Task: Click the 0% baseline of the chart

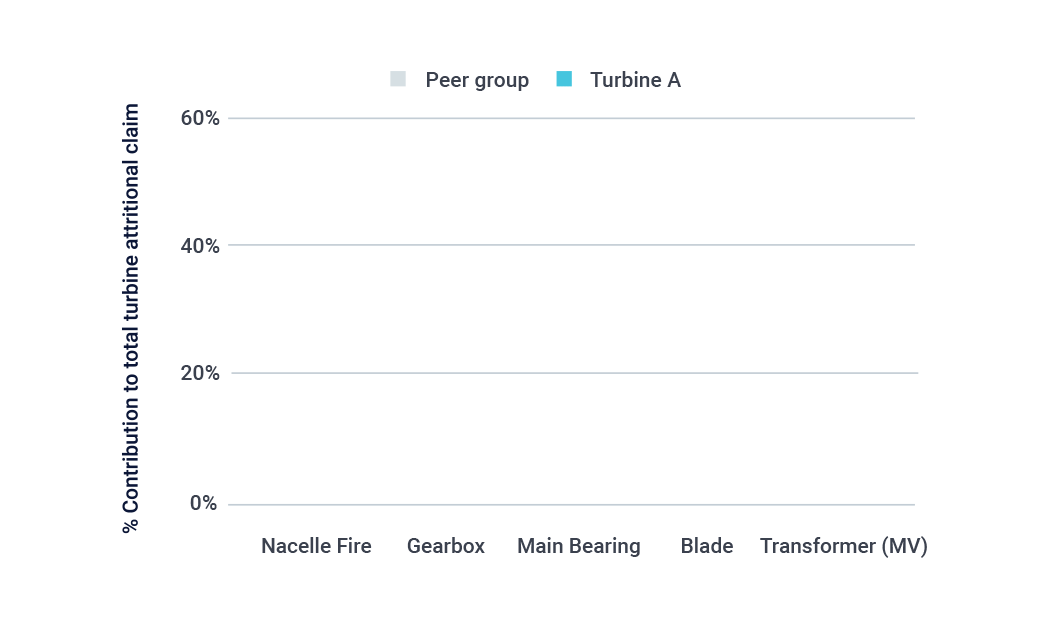Action: pyautogui.click(x=571, y=504)
